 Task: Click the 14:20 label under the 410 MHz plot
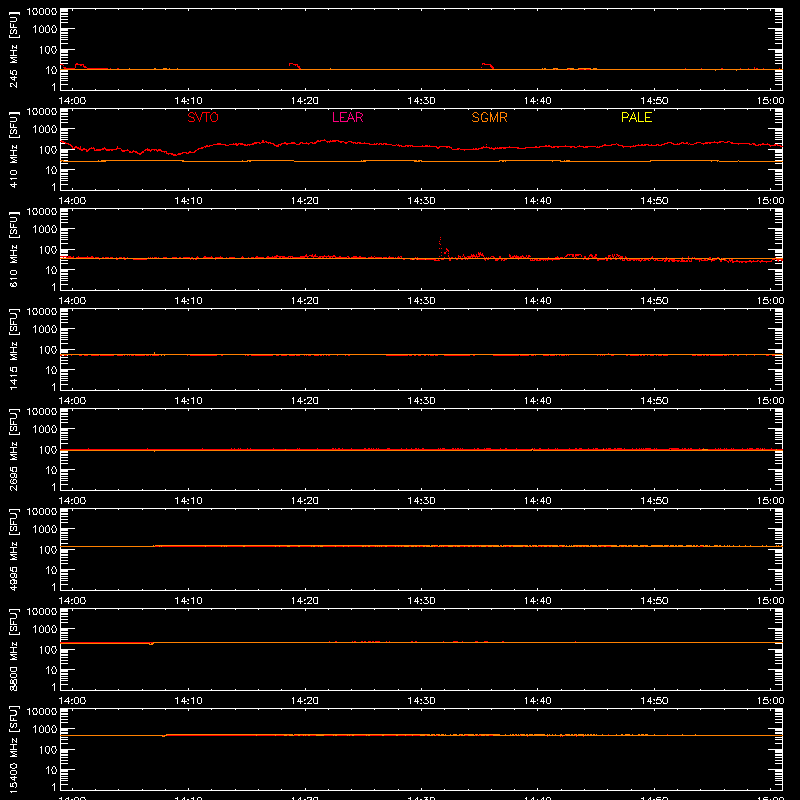[x=305, y=201]
